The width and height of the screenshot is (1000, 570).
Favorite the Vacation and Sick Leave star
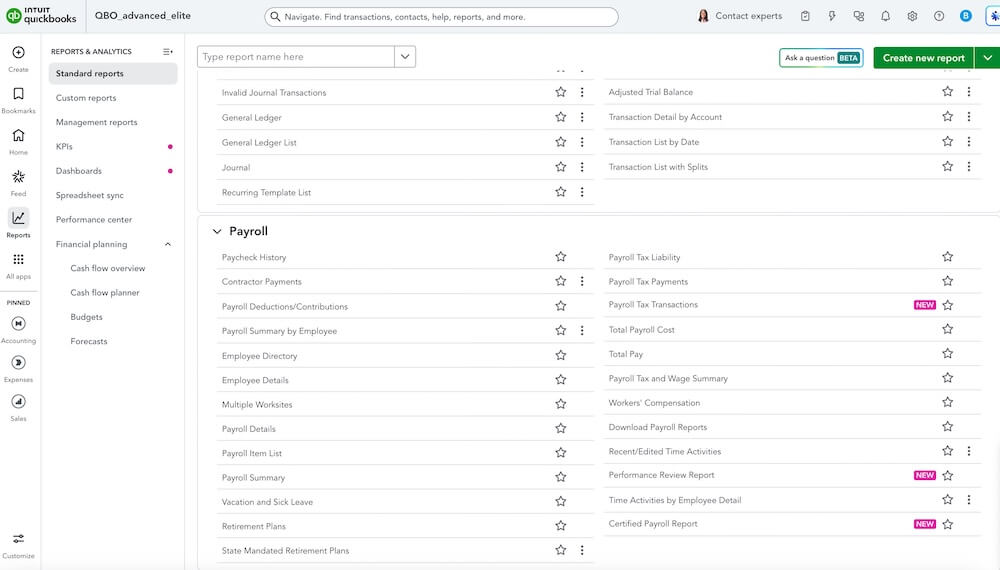coord(561,501)
